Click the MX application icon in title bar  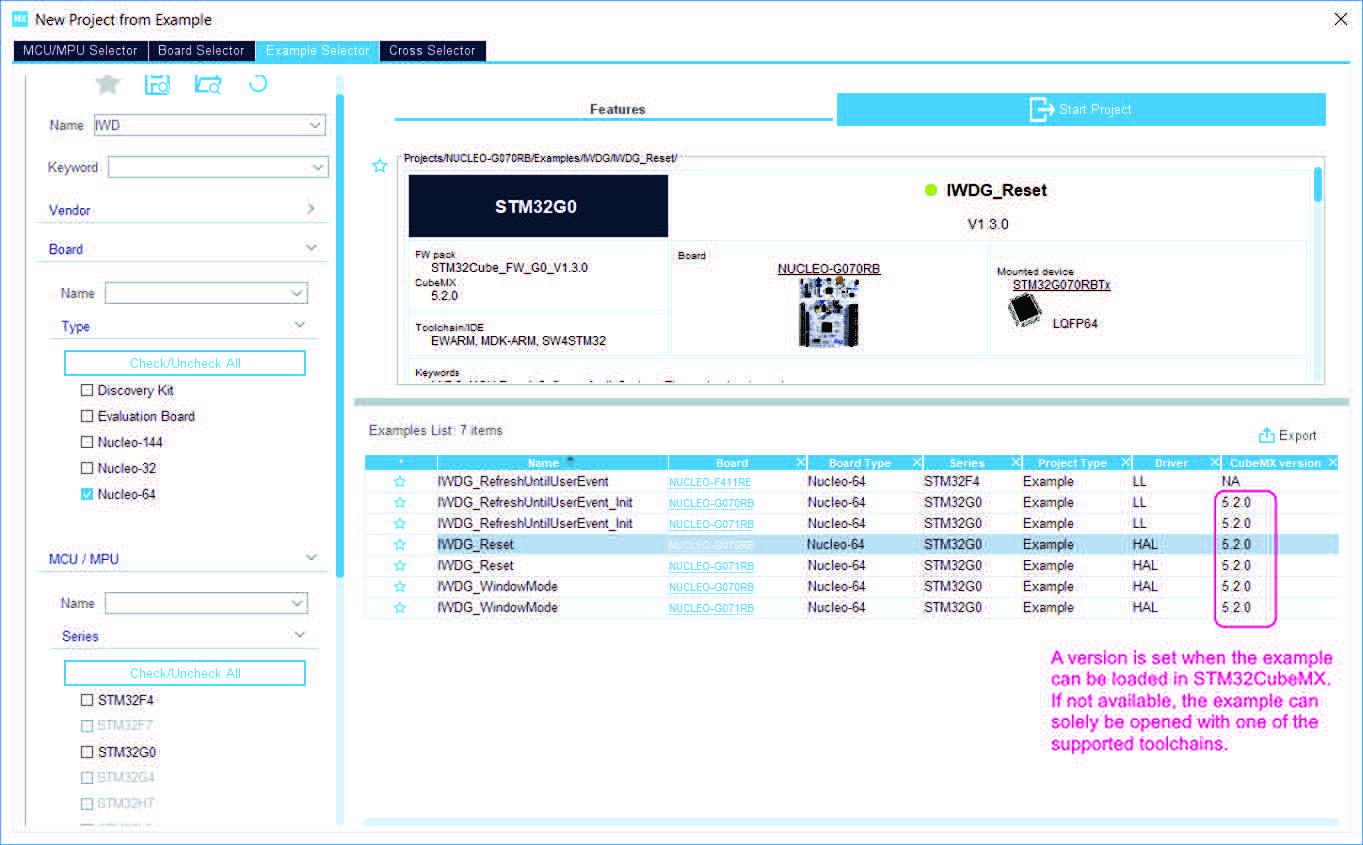click(x=20, y=19)
